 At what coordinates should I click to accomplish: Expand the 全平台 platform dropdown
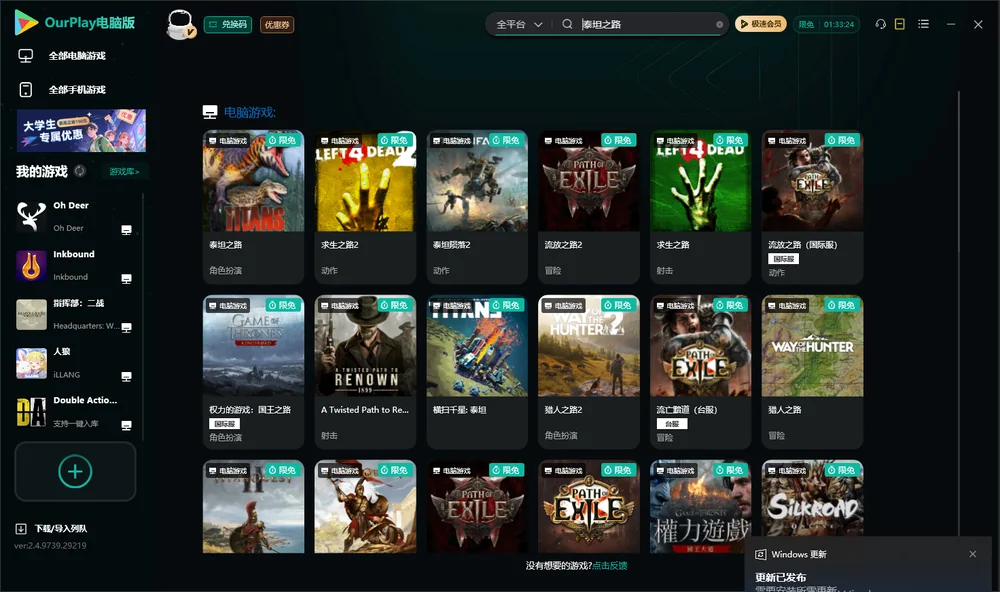519,24
